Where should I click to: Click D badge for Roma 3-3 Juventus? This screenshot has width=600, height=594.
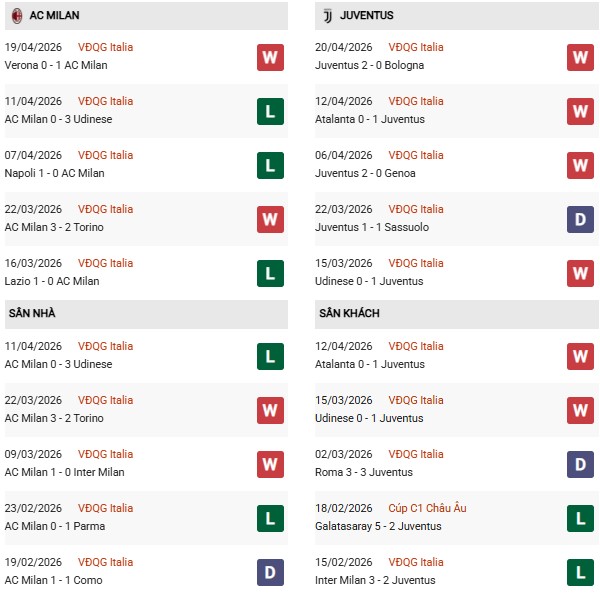click(x=581, y=464)
